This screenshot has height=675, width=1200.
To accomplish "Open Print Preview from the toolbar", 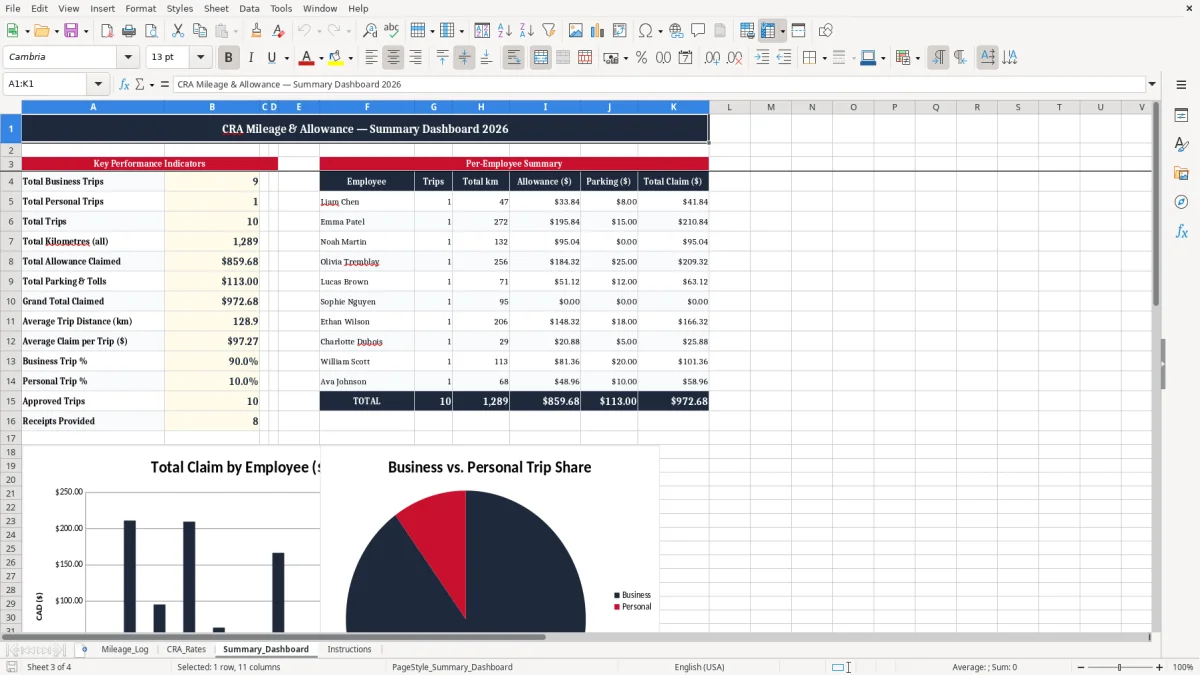I will [151, 31].
